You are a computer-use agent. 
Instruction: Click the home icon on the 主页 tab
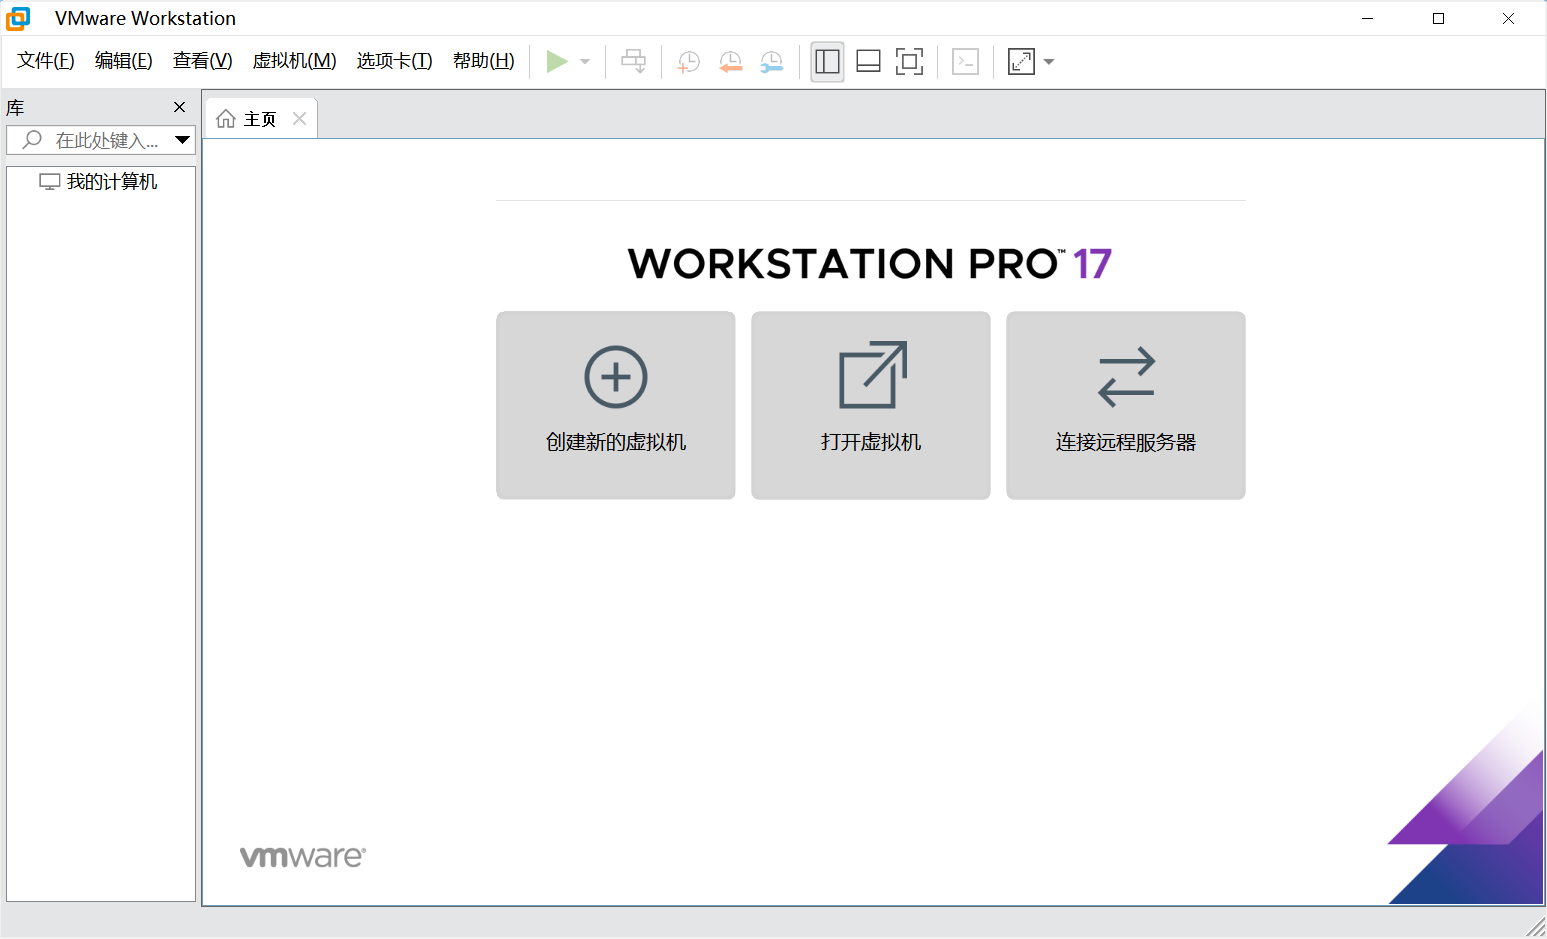[x=226, y=118]
